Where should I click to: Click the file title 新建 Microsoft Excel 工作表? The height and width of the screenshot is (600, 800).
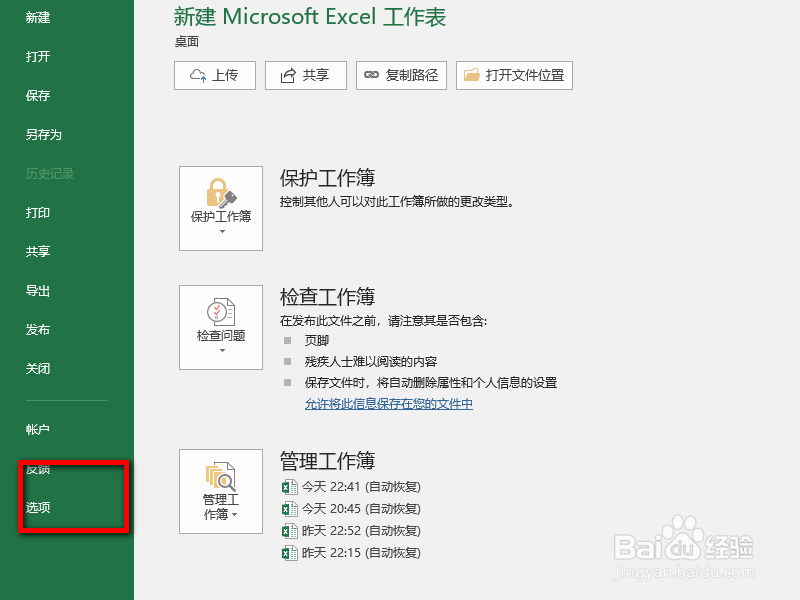pyautogui.click(x=310, y=17)
